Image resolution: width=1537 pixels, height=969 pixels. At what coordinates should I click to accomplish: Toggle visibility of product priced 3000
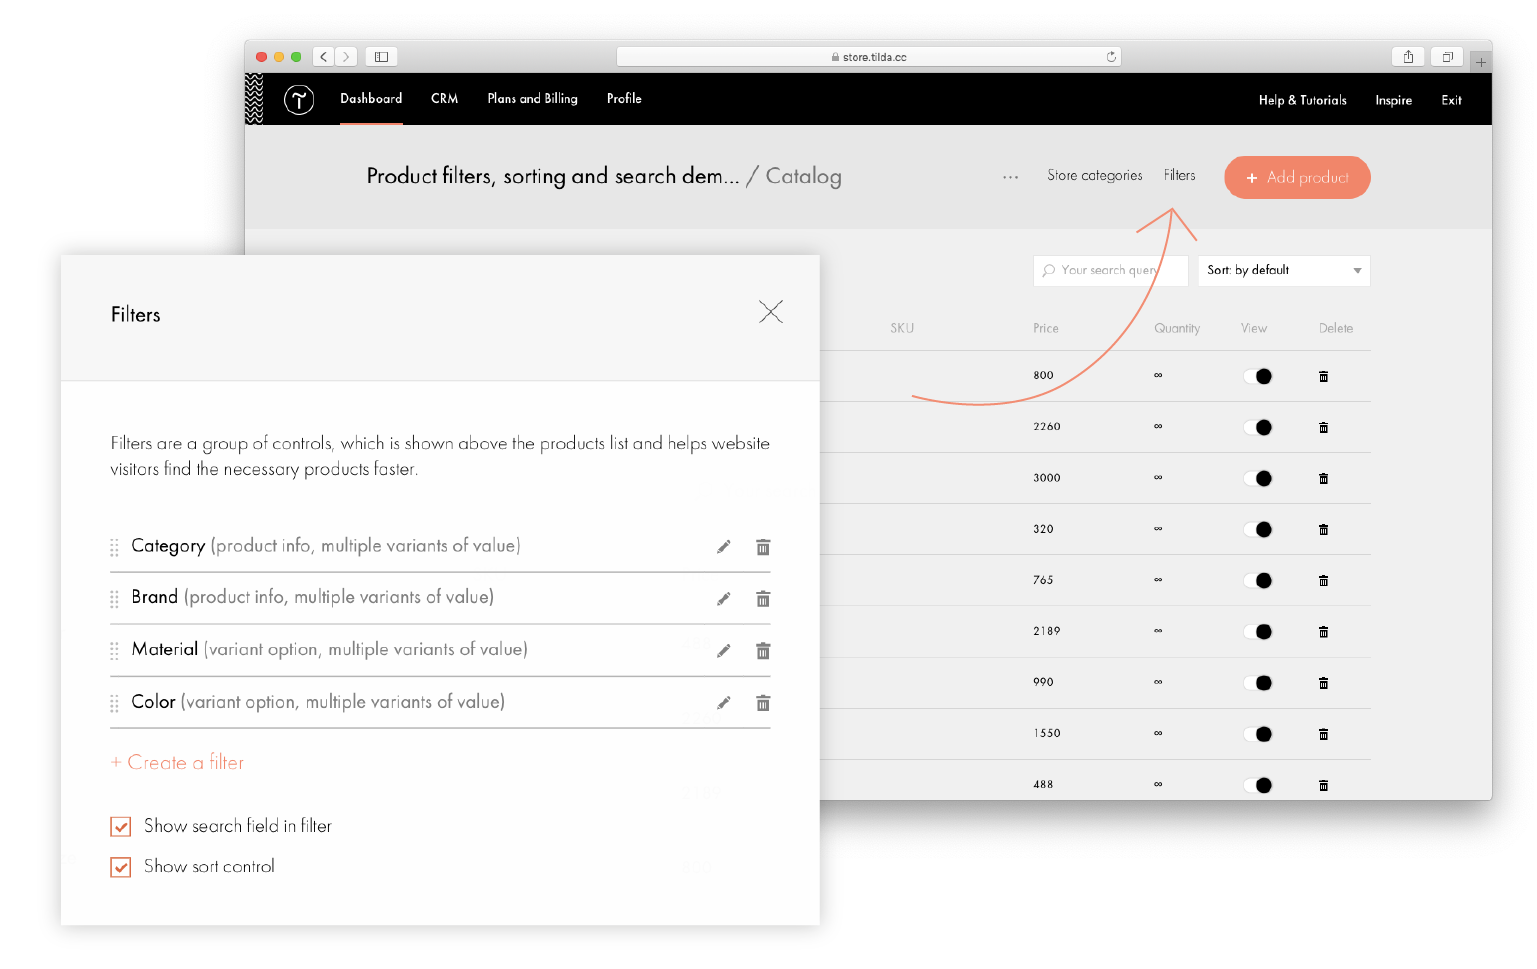pyautogui.click(x=1258, y=478)
